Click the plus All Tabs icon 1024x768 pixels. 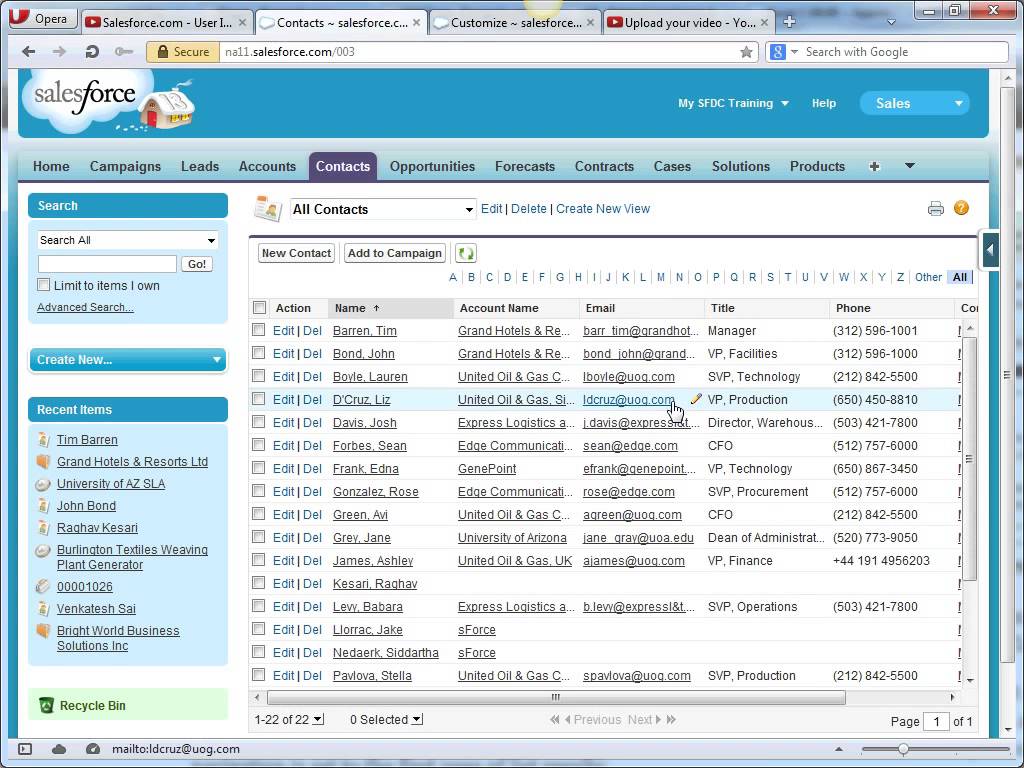point(874,167)
